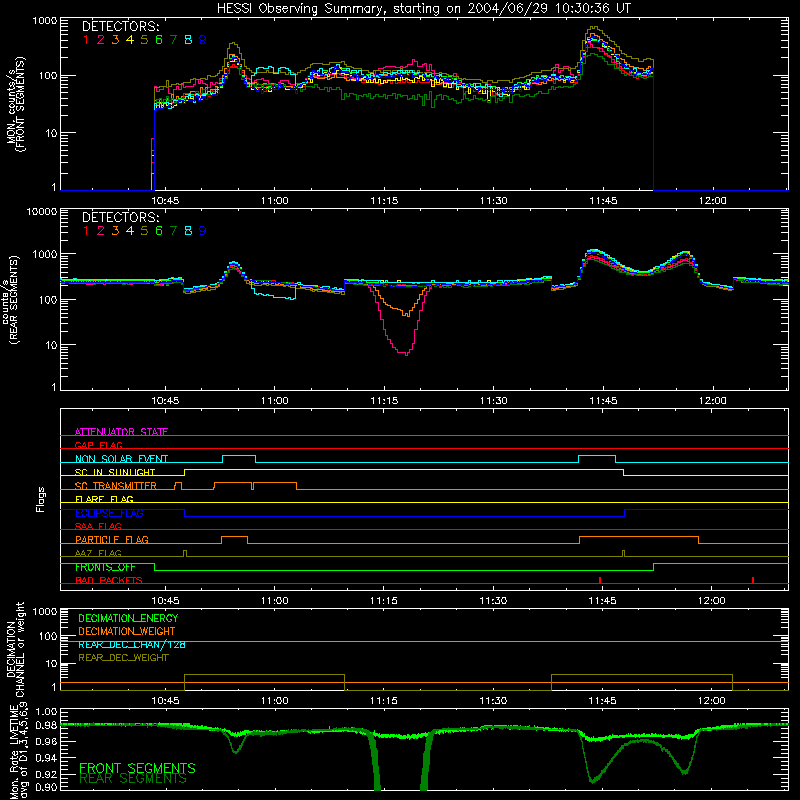The width and height of the screenshot is (800, 800).
Task: Click the GAP_FLAG label
Action: 98,445
